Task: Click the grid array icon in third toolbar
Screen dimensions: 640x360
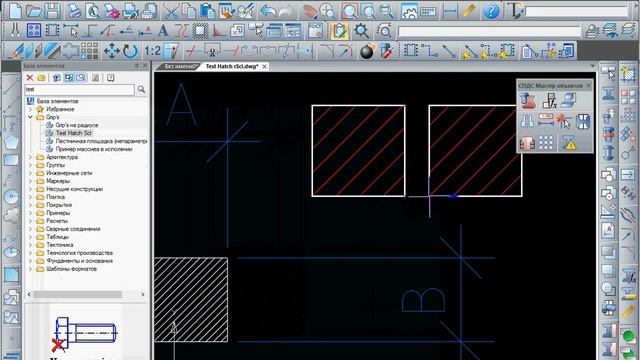Action: pyautogui.click(x=89, y=51)
